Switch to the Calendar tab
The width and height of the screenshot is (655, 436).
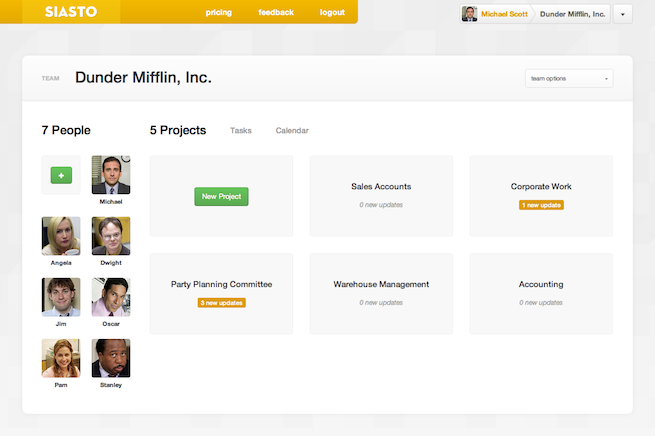(292, 131)
